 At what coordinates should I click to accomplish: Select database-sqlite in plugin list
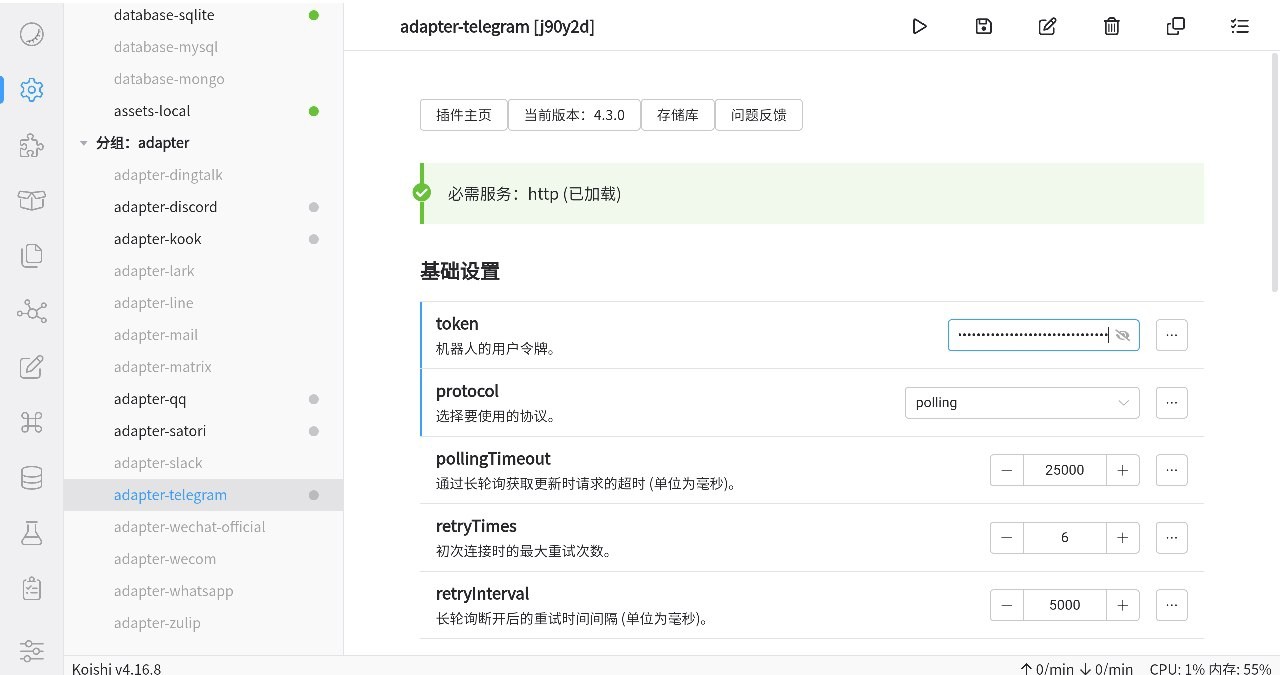tap(164, 15)
